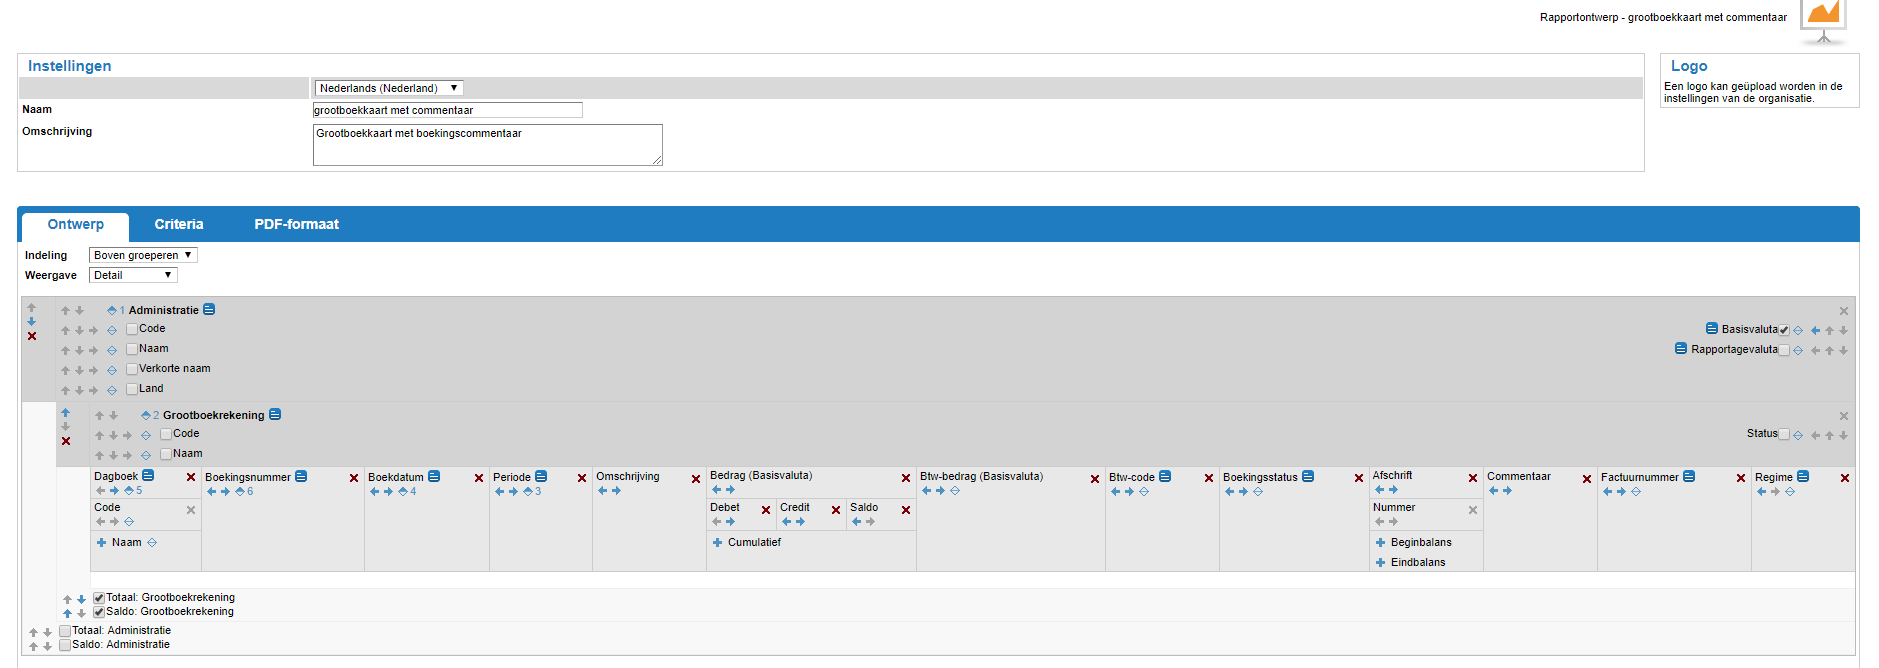
Task: Disable the Basisvaluta checkbox
Action: coord(1784,330)
